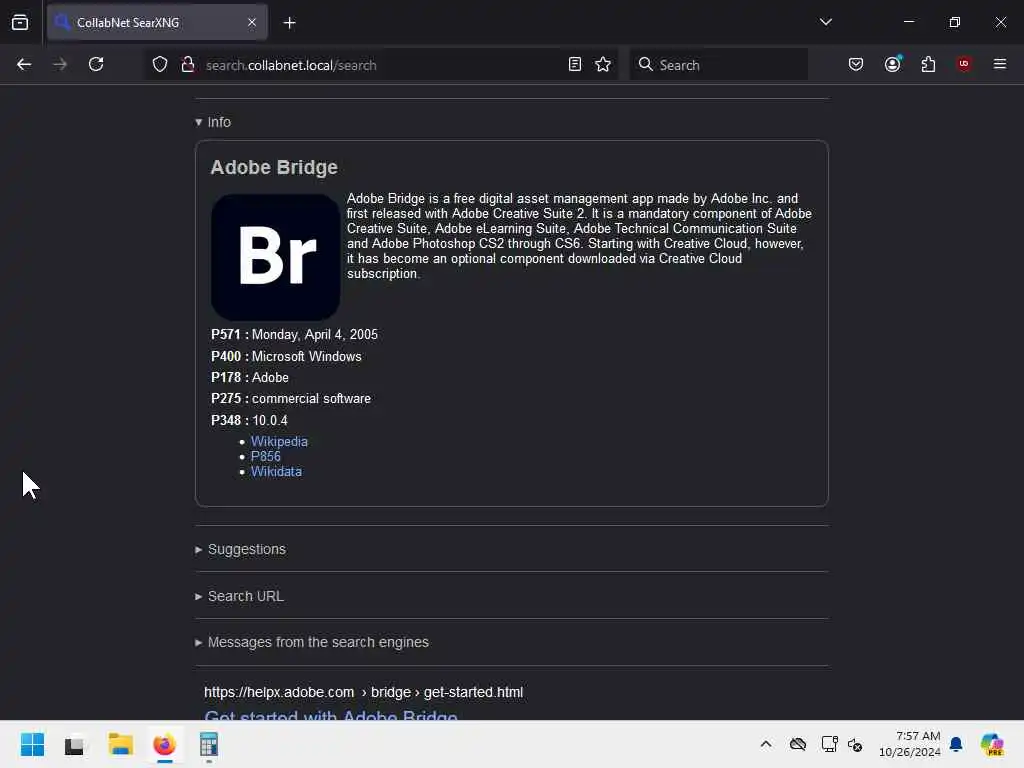Click the forward navigation arrow
This screenshot has width=1024, height=768.
[59, 65]
